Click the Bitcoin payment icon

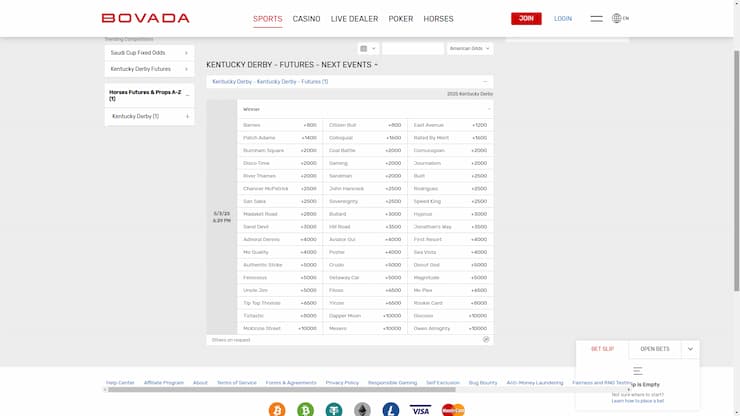[277, 409]
